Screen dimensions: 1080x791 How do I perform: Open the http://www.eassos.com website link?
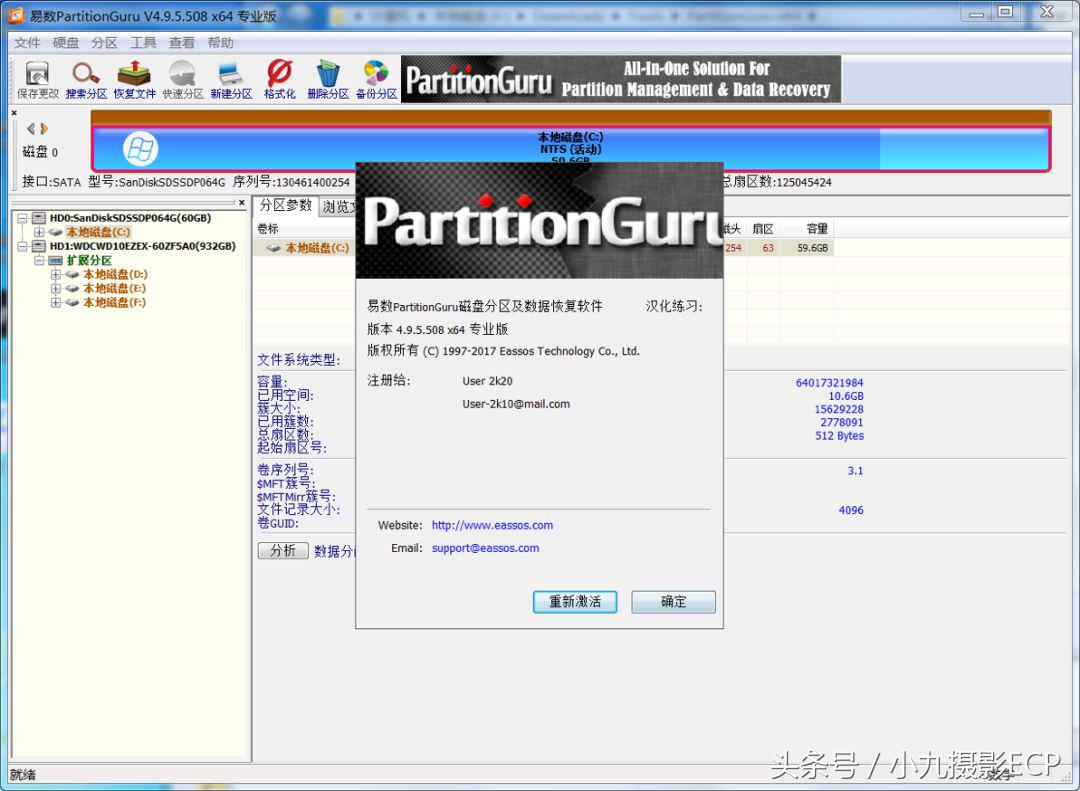tap(492, 525)
